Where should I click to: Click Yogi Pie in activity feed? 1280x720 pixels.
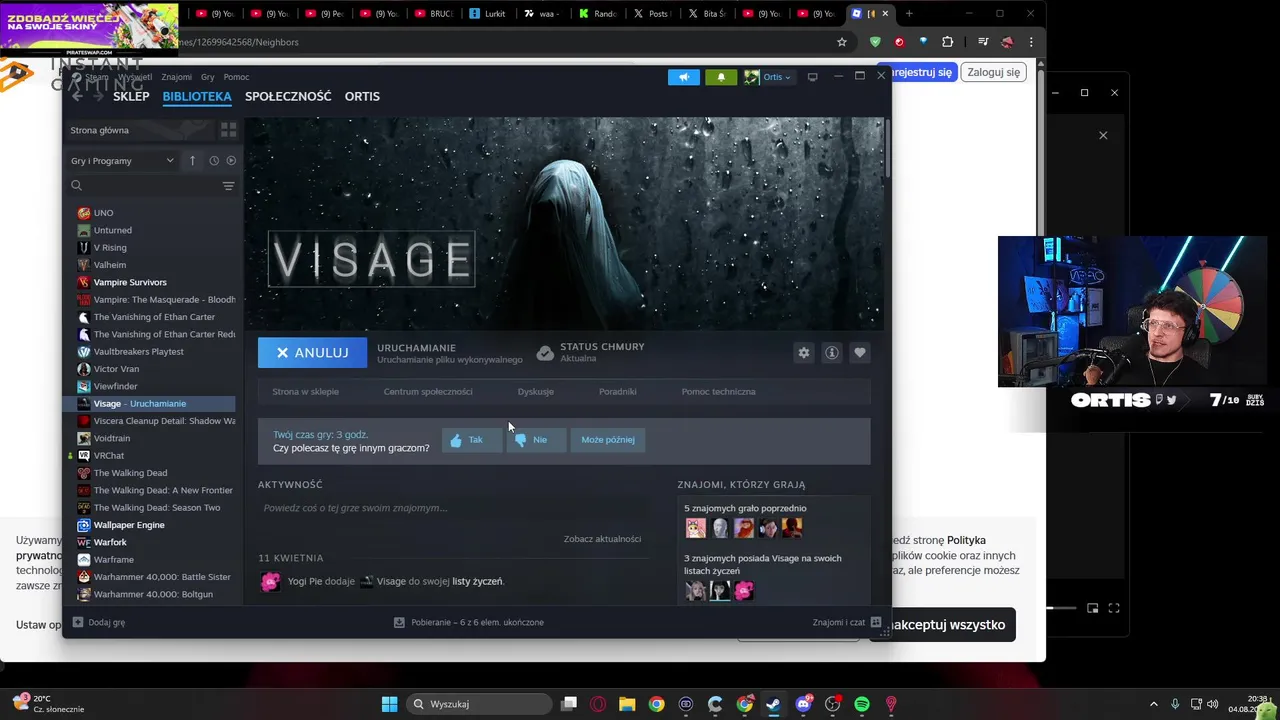coord(307,581)
